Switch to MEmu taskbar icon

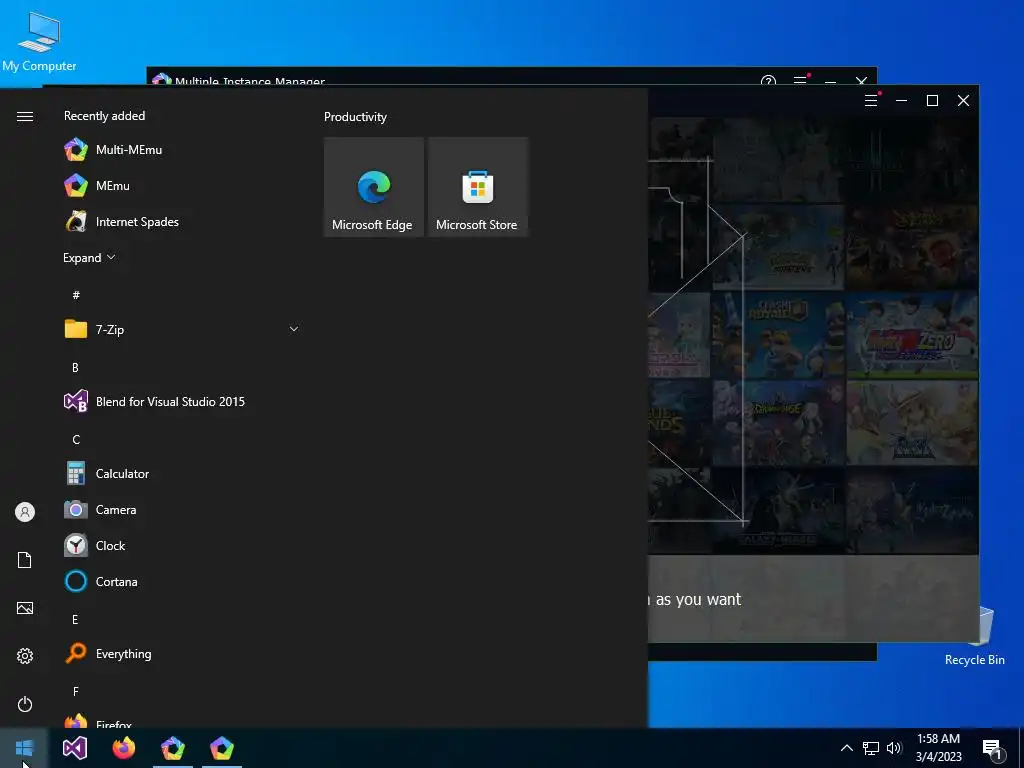click(x=222, y=748)
